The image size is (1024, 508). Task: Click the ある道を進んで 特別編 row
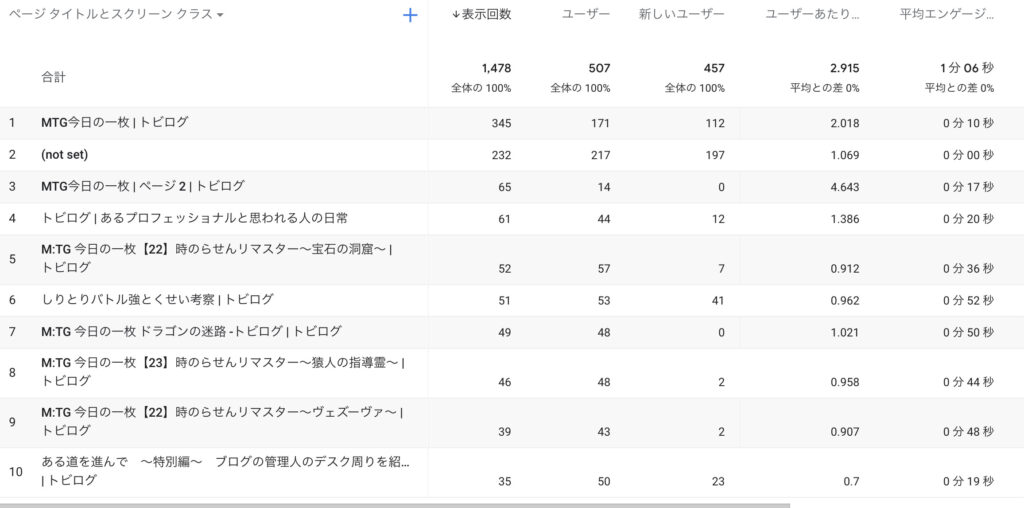tap(225, 470)
